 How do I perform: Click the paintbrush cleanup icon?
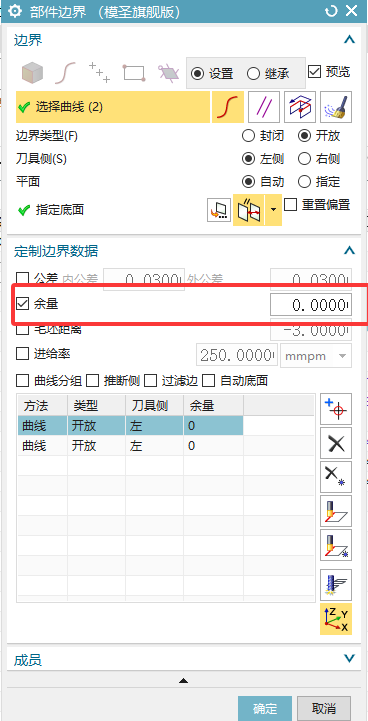336,107
